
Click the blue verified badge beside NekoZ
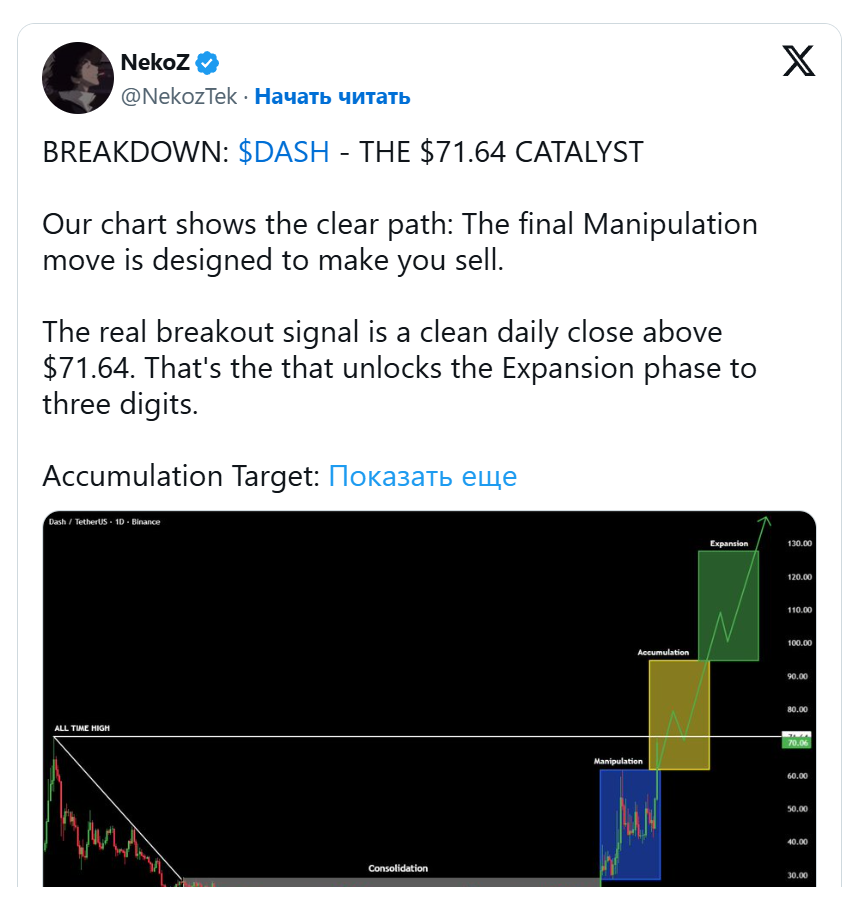point(207,63)
